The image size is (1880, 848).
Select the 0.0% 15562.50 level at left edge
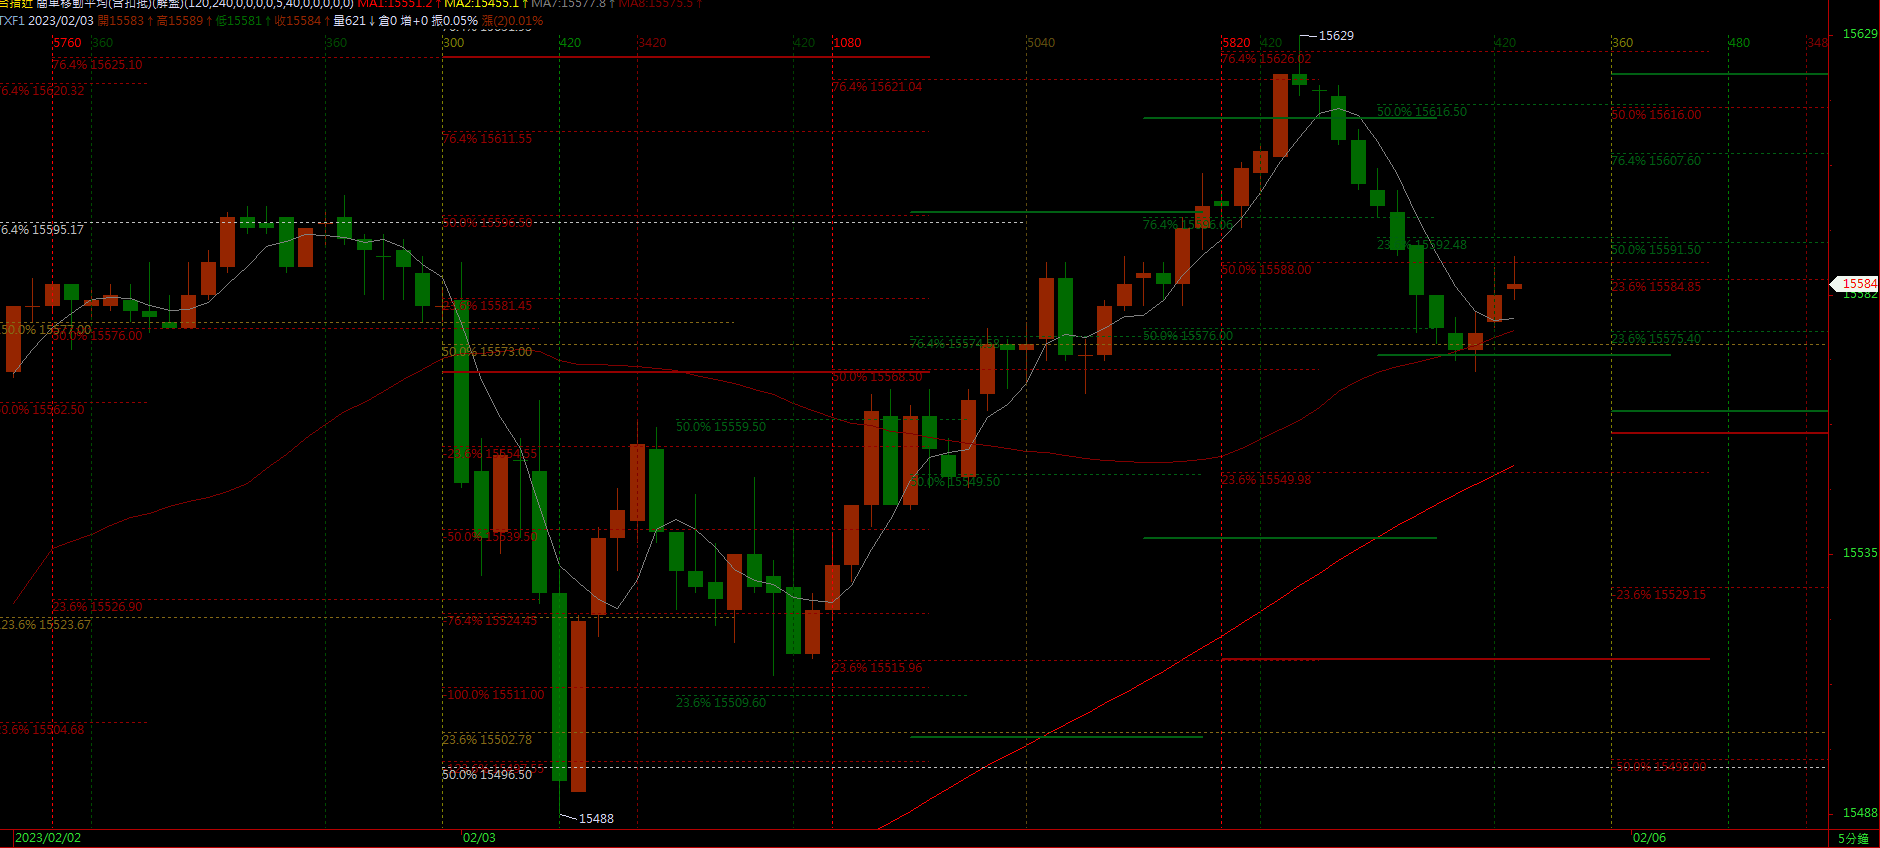click(x=42, y=410)
